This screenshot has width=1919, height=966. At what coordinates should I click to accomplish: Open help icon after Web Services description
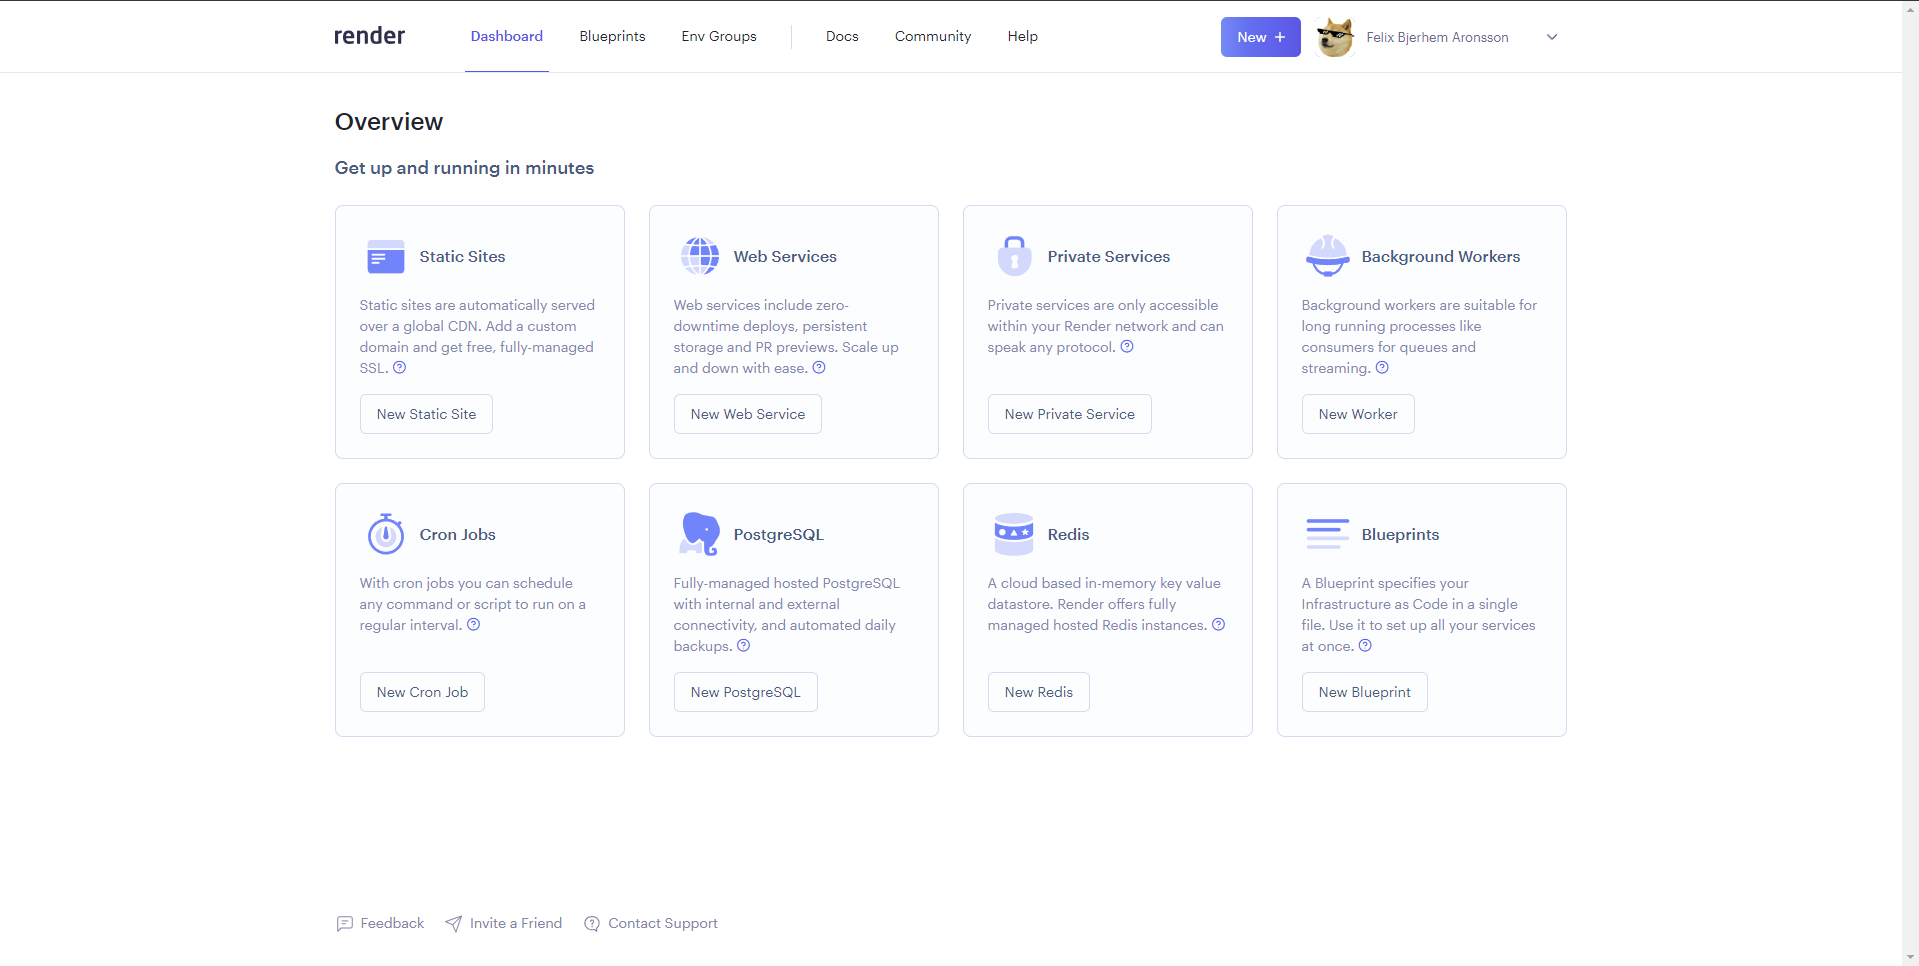(819, 368)
